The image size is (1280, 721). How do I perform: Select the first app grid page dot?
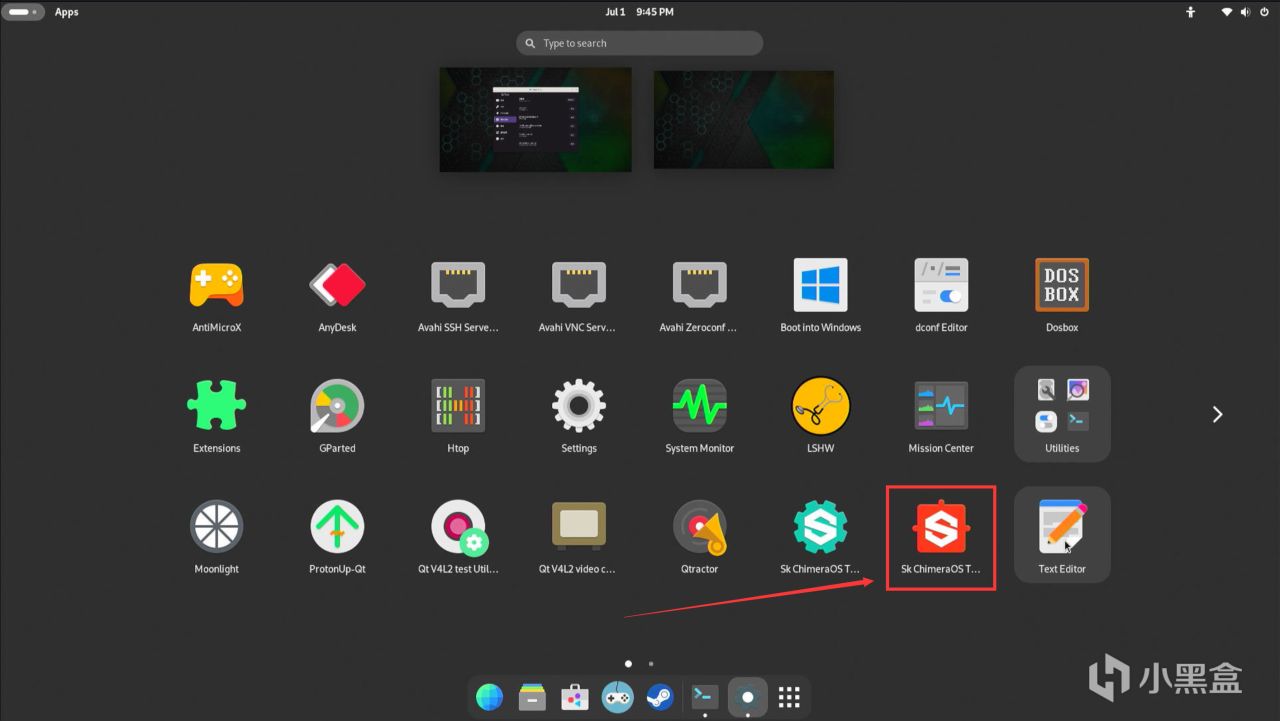click(x=628, y=663)
